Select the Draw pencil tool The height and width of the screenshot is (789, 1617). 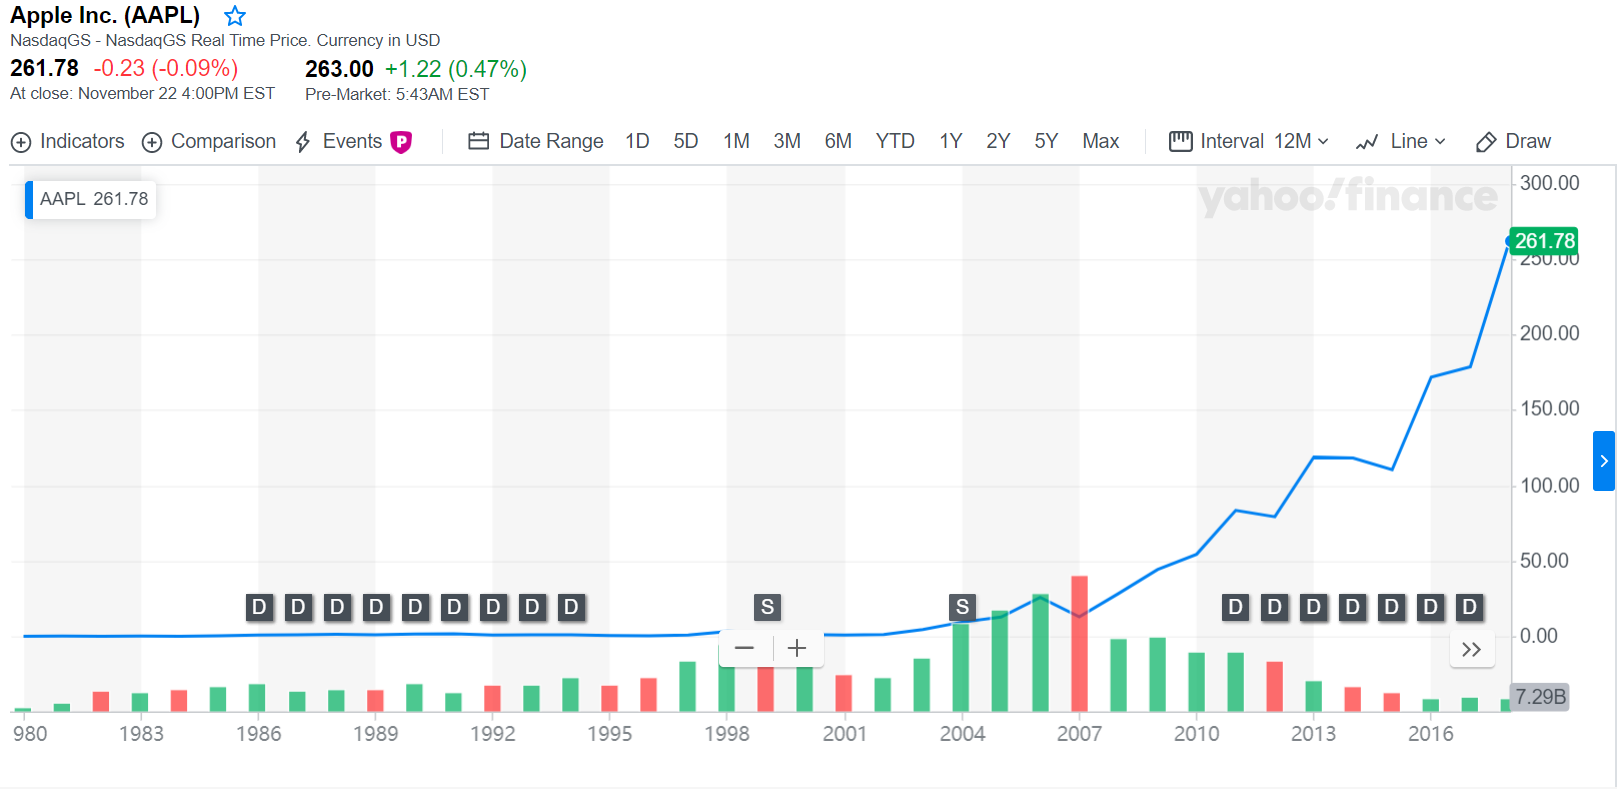click(1486, 142)
